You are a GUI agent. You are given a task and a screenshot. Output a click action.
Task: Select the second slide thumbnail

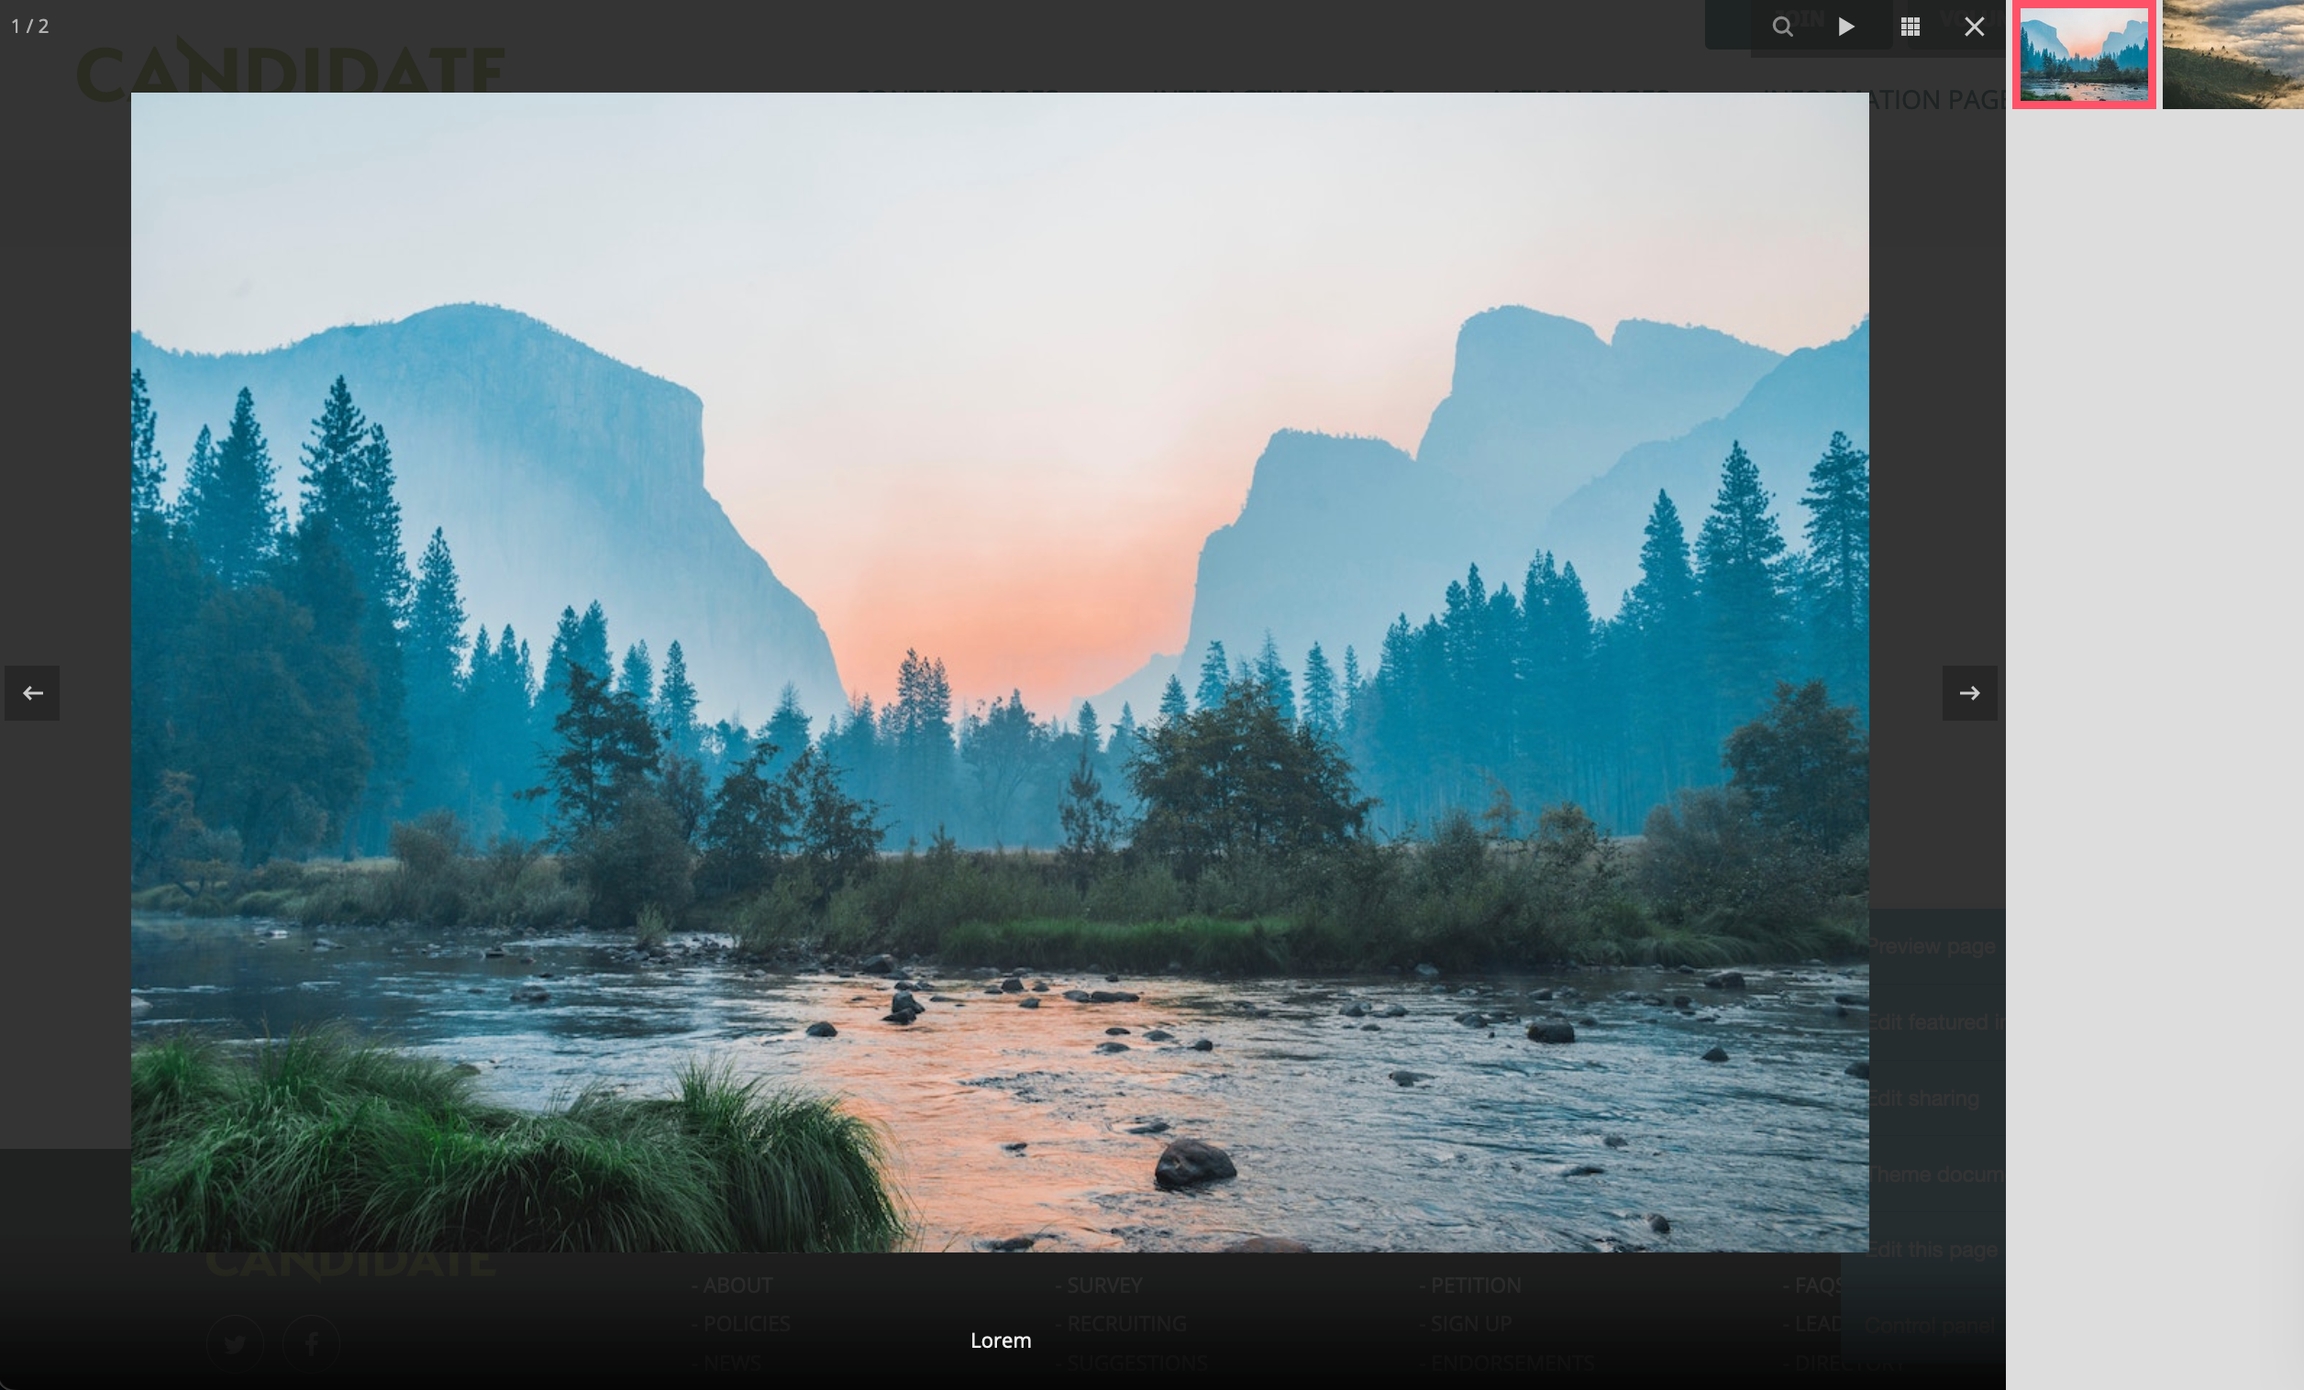pyautogui.click(x=2234, y=54)
